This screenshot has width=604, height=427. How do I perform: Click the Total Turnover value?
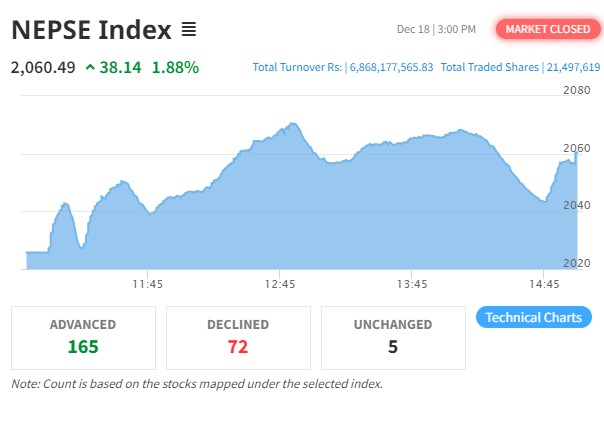pos(390,68)
